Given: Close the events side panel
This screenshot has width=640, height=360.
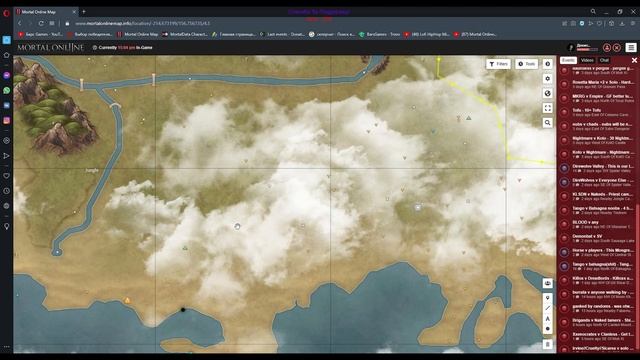Looking at the screenshot, I should [634, 60].
